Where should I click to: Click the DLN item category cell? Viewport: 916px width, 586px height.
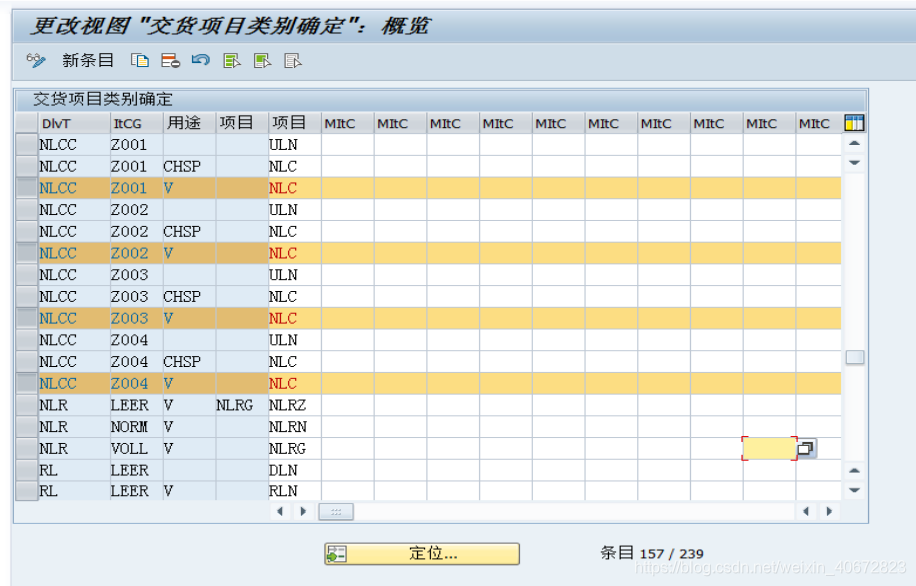(x=294, y=470)
